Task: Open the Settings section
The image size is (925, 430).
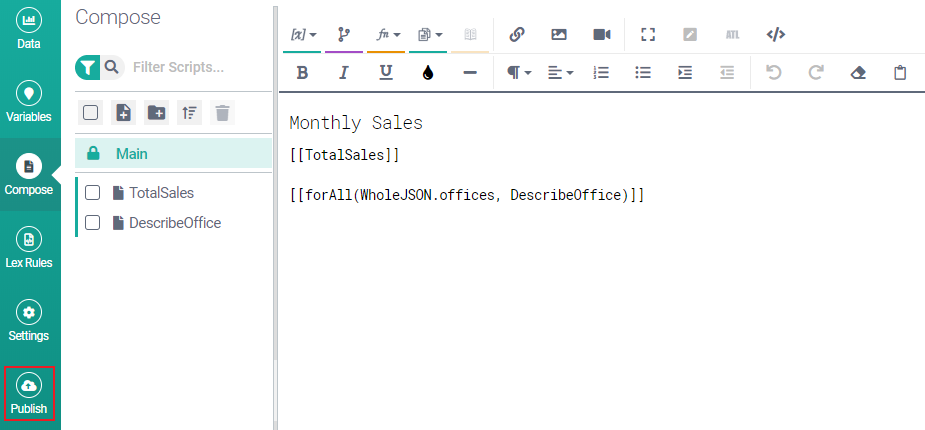Action: pyautogui.click(x=29, y=321)
